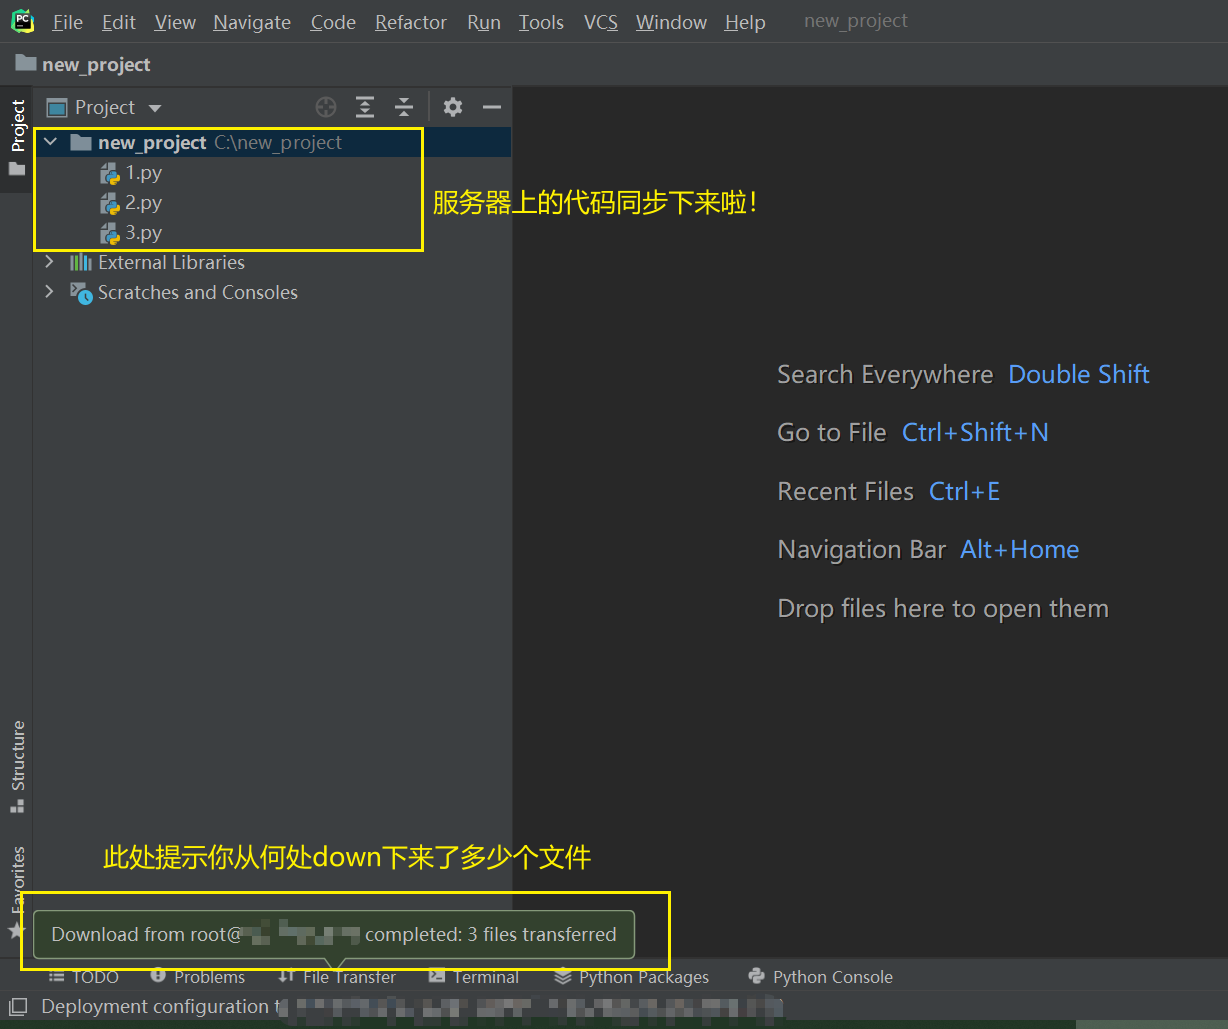This screenshot has width=1228, height=1029.
Task: Click the tool windows toggle icon in status bar
Action: (18, 1006)
